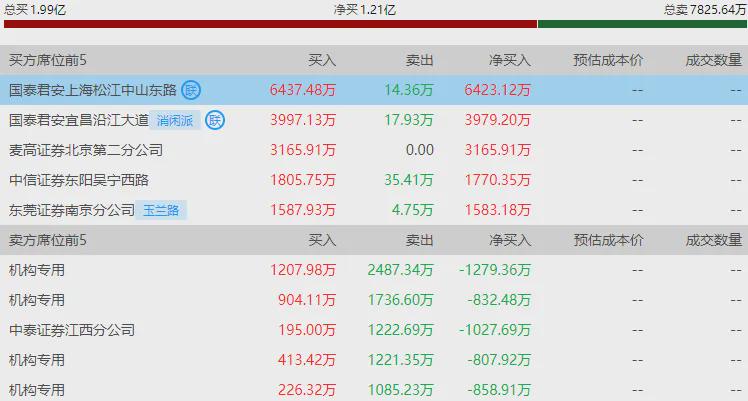The height and width of the screenshot is (401, 748).
Task: Click net buy value 6423.12万
Action: (498, 90)
